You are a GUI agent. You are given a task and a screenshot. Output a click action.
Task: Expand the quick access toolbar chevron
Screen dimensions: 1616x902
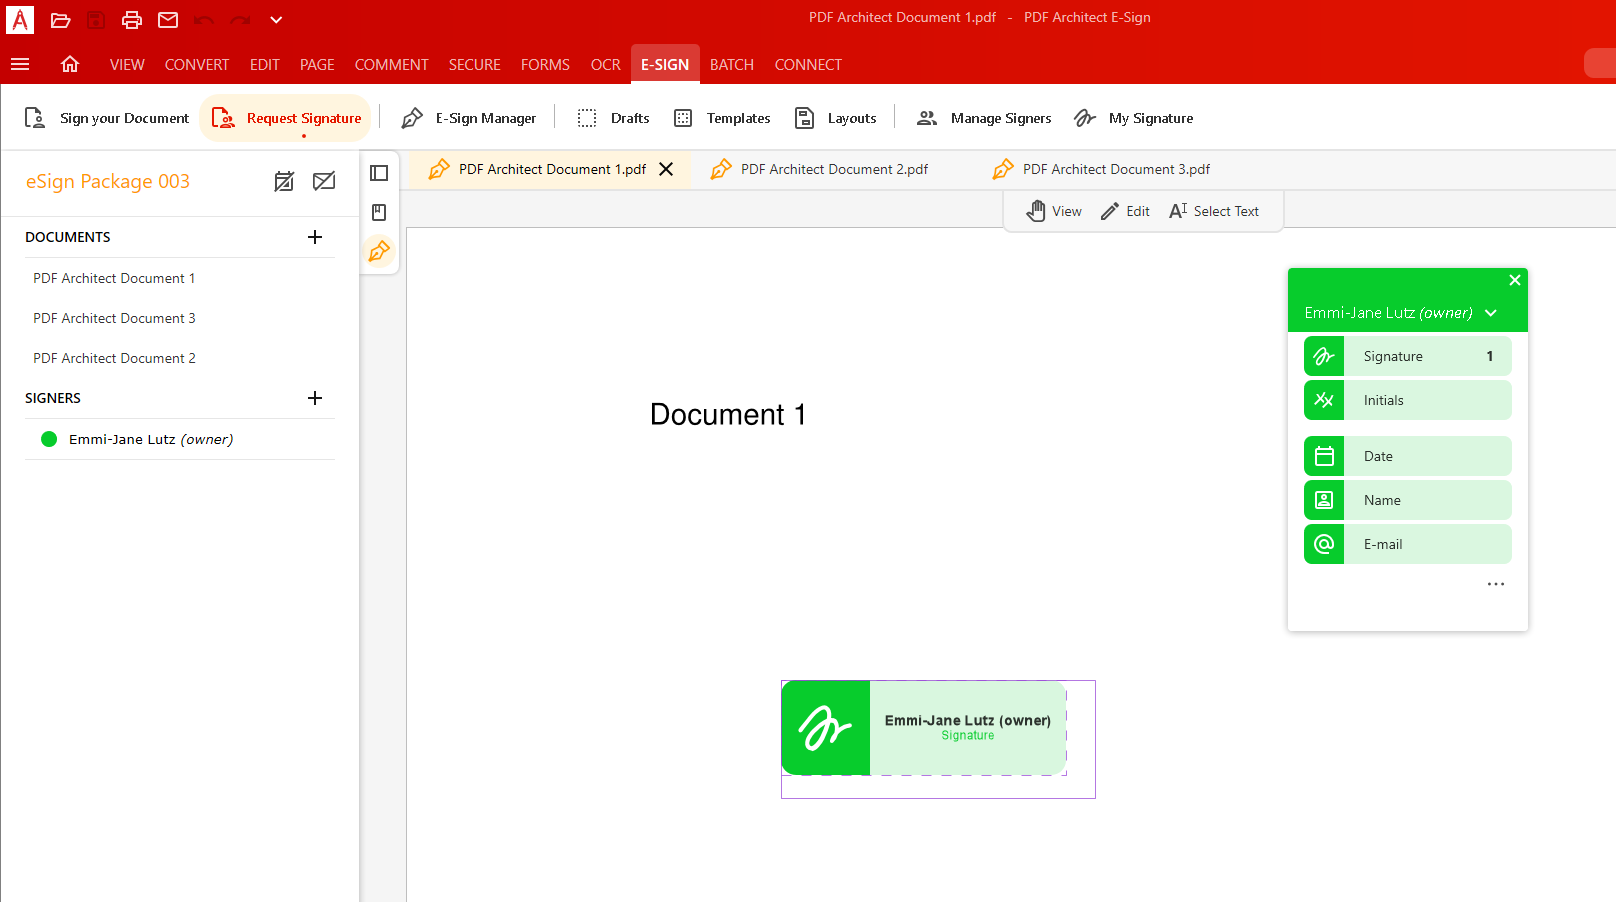(x=276, y=19)
